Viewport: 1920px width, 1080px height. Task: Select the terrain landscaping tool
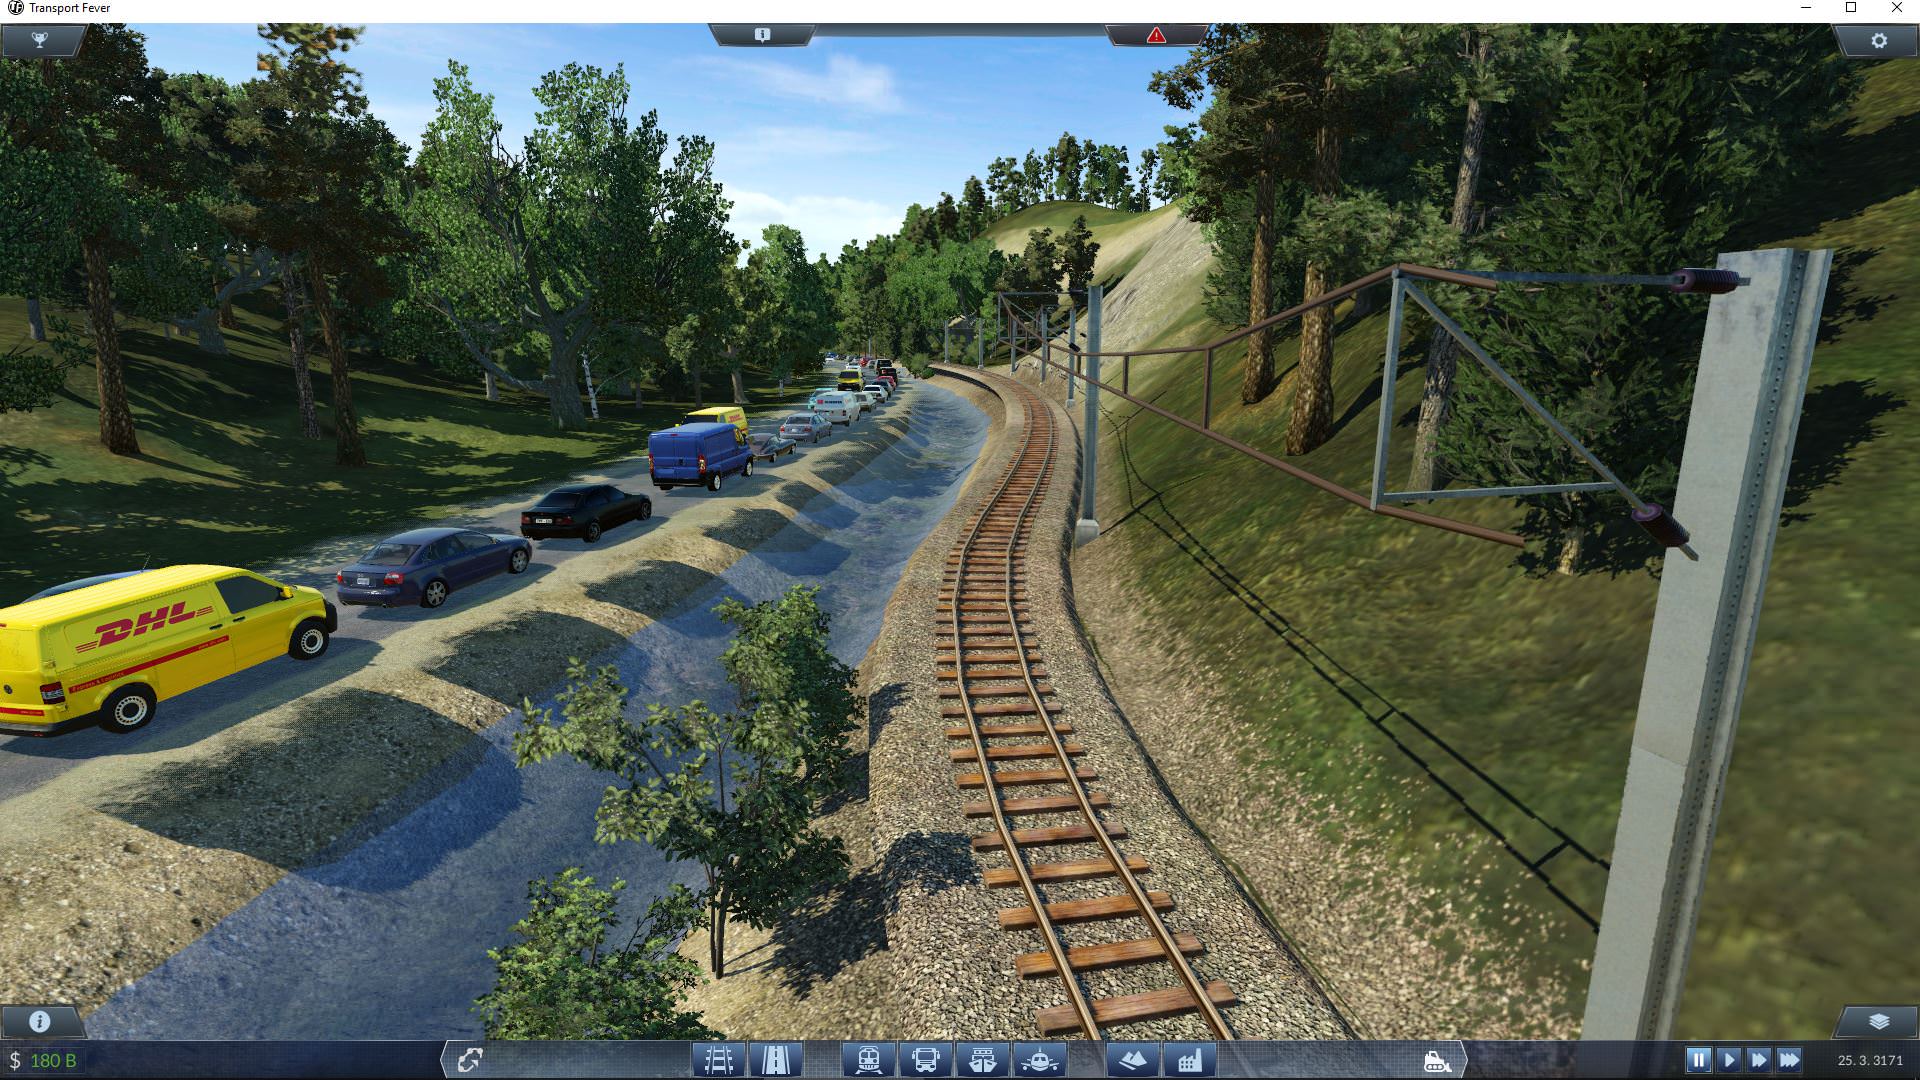(1133, 1060)
